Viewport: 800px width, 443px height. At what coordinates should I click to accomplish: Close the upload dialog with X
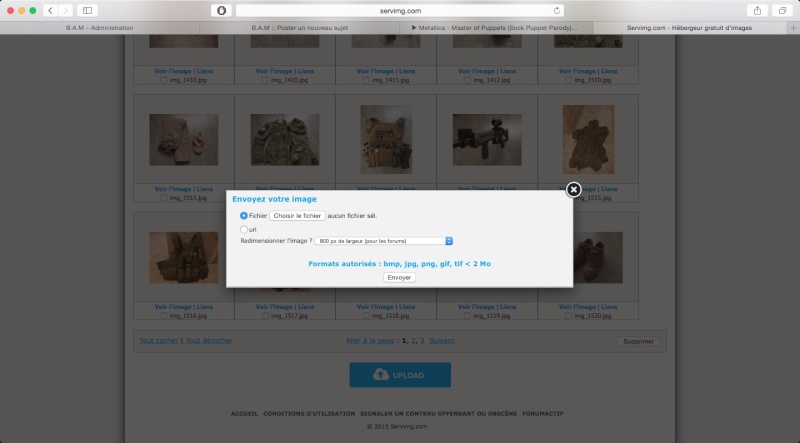click(x=573, y=190)
